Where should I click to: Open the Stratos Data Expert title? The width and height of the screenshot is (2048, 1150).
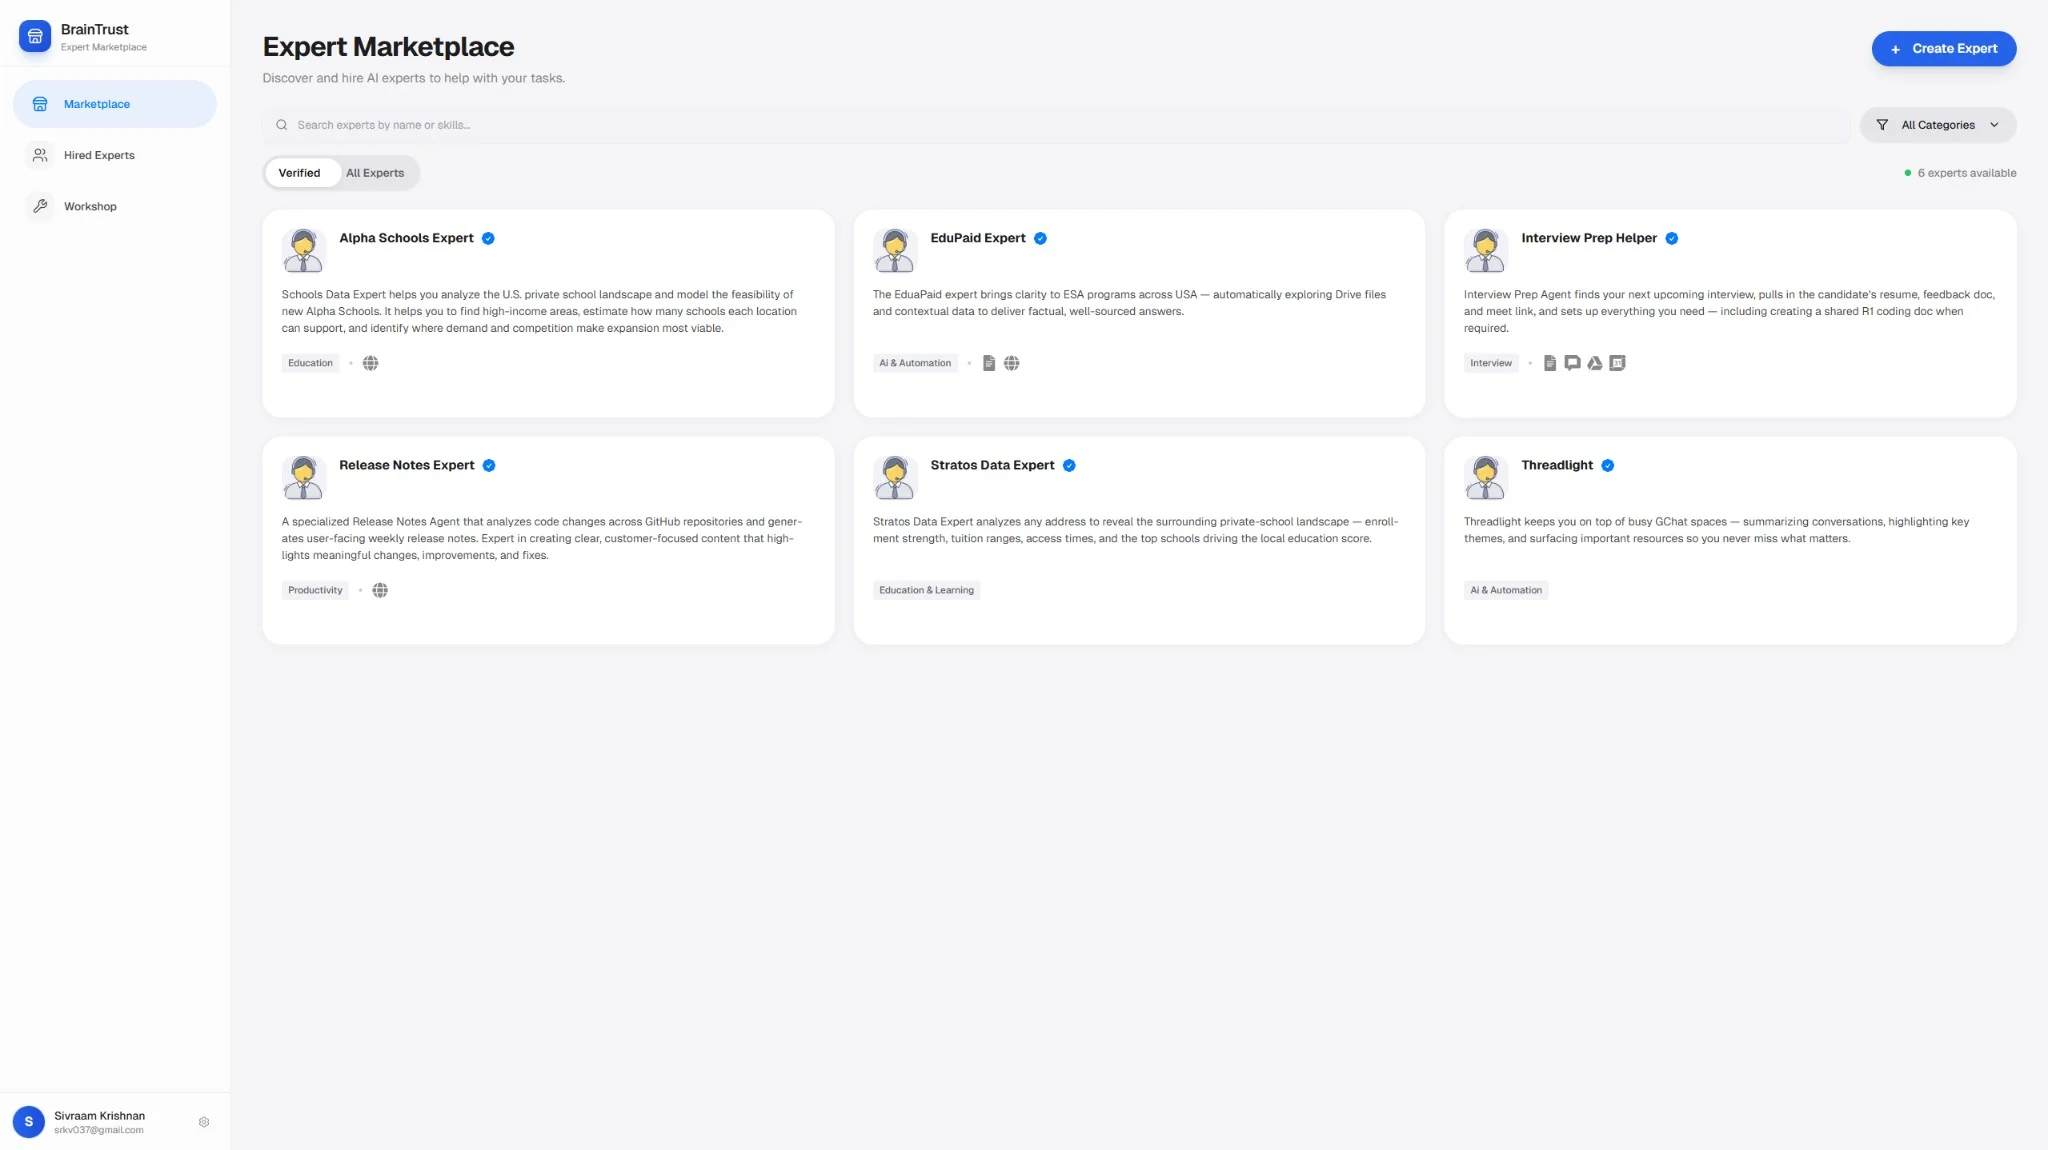(992, 465)
